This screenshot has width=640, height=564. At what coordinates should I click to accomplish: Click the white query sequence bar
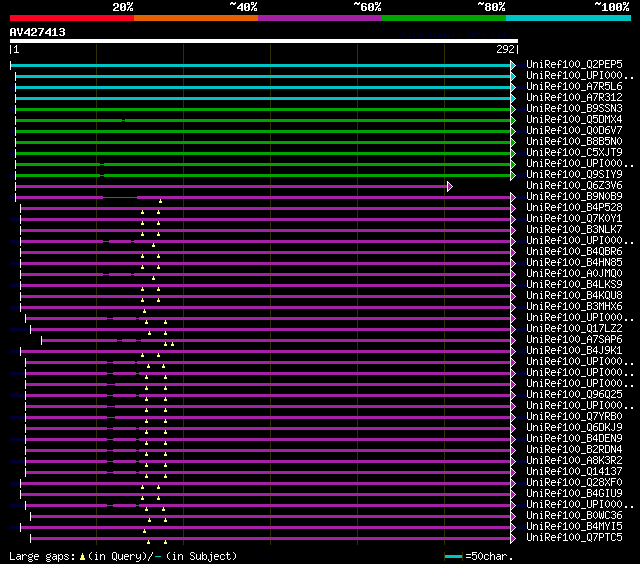263,42
